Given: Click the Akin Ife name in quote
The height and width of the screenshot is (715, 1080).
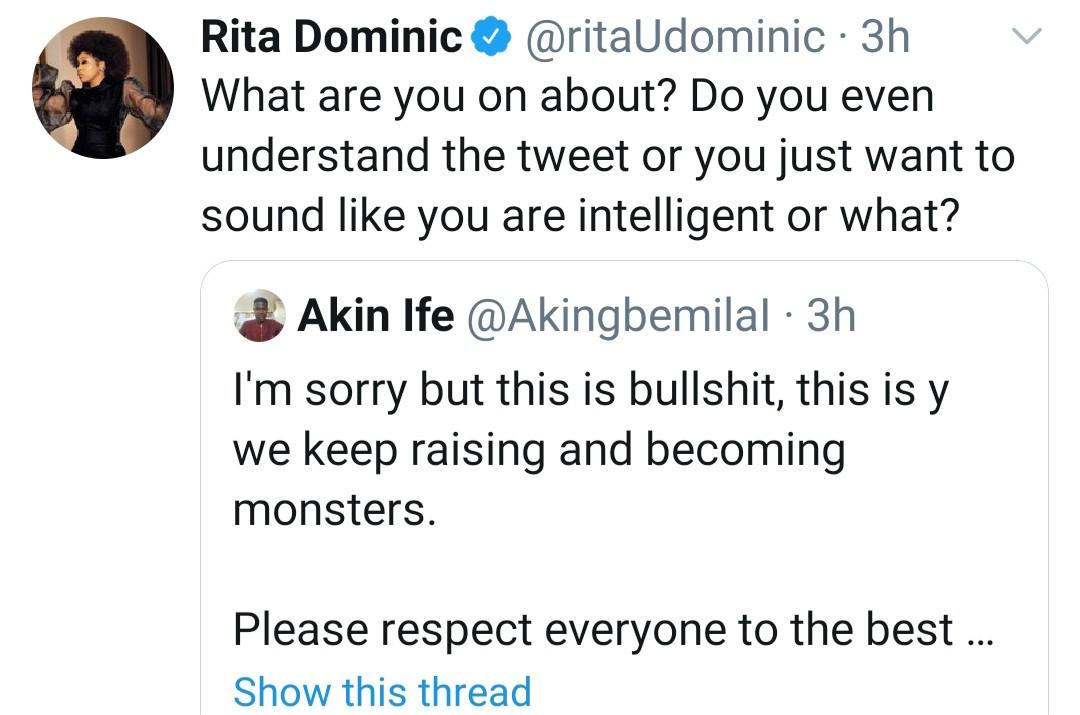Looking at the screenshot, I should [x=376, y=317].
